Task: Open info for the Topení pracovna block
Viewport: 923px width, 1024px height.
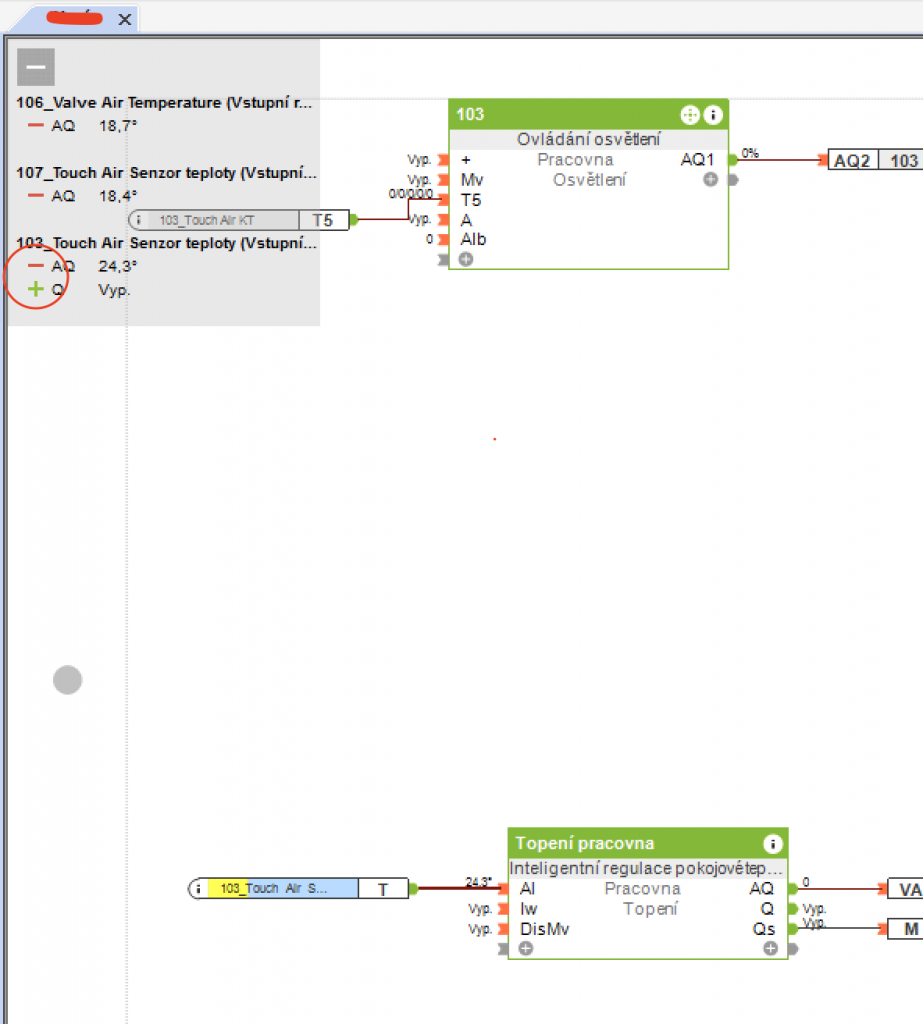Action: (772, 843)
